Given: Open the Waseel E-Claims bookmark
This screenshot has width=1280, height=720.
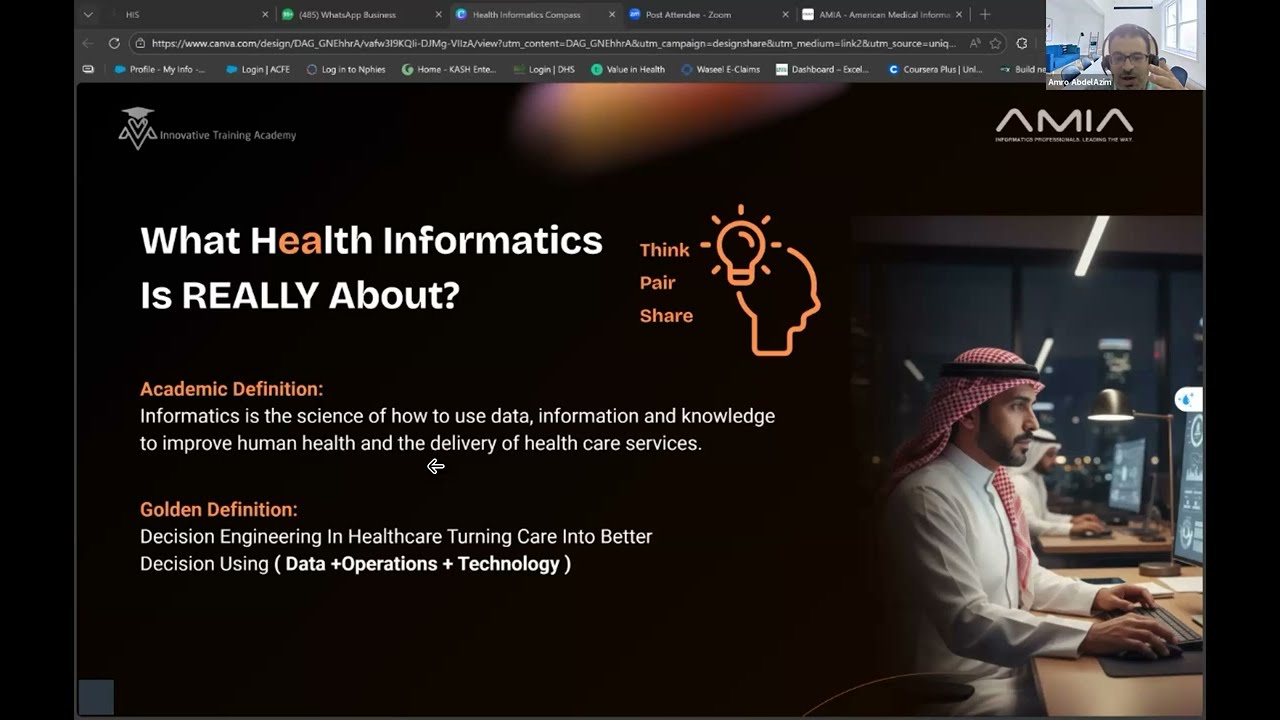Looking at the screenshot, I should point(721,70).
